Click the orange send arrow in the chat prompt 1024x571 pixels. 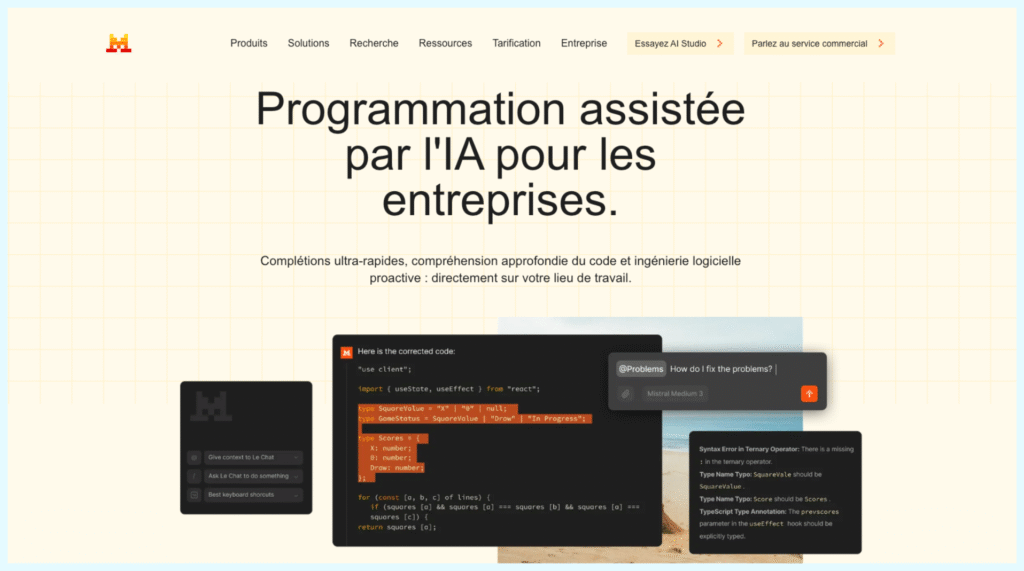[809, 393]
